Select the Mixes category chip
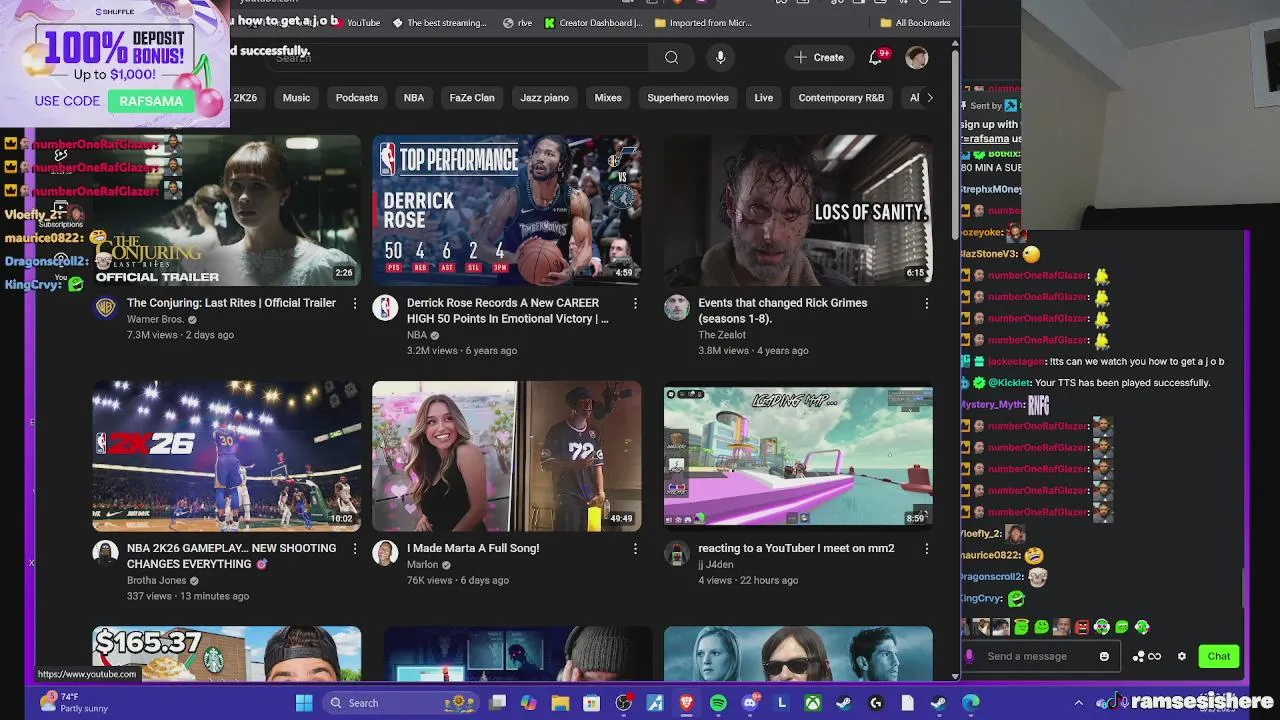The image size is (1280, 720). point(608,98)
